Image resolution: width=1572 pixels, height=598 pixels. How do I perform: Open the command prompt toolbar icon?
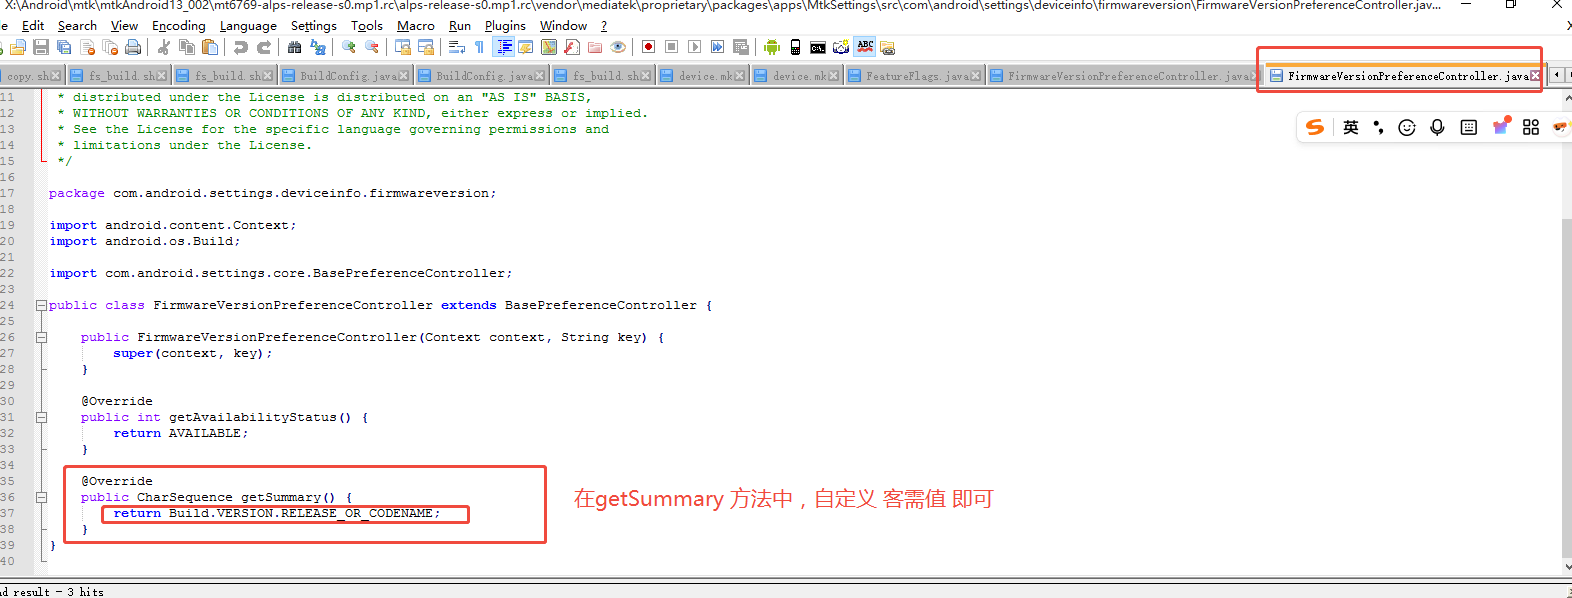[x=818, y=47]
